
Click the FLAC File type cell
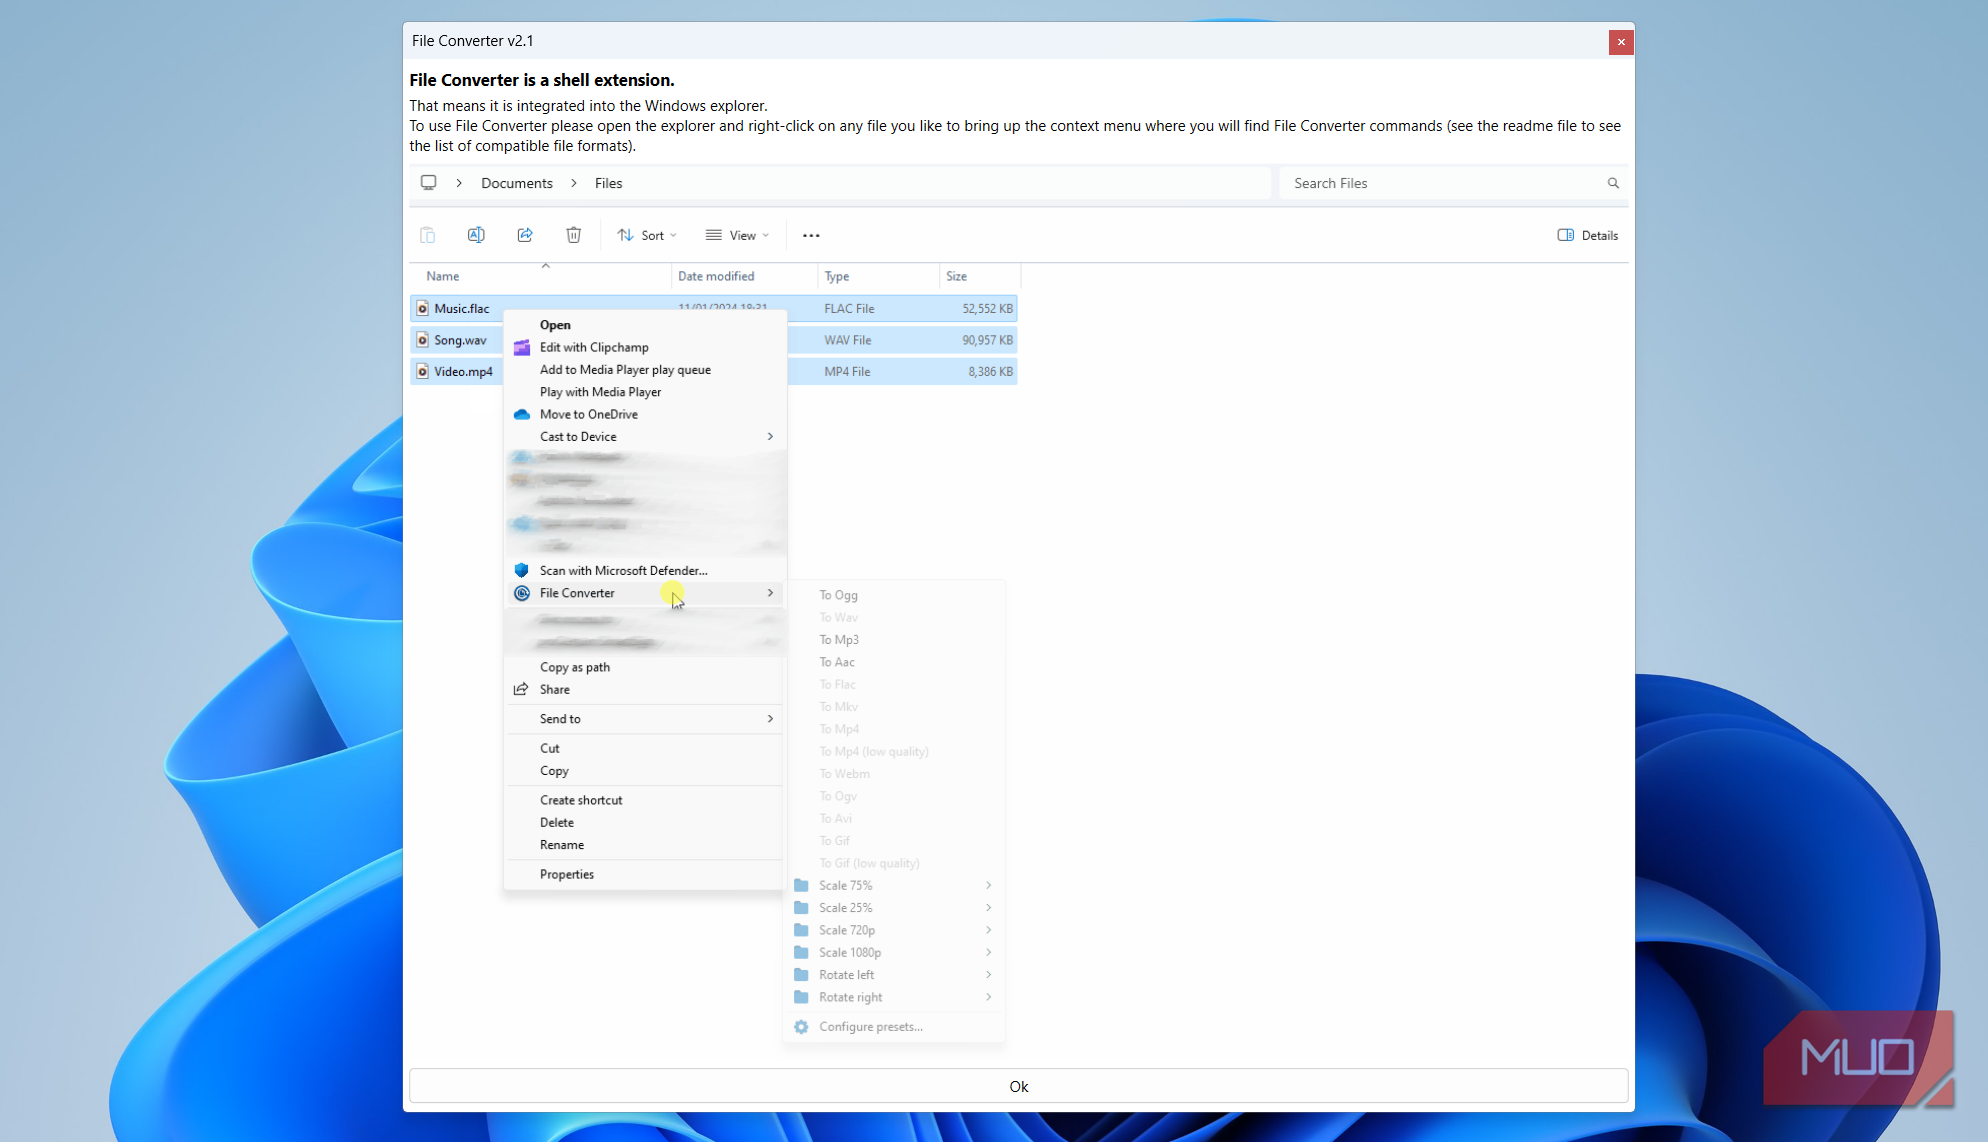[x=849, y=308]
